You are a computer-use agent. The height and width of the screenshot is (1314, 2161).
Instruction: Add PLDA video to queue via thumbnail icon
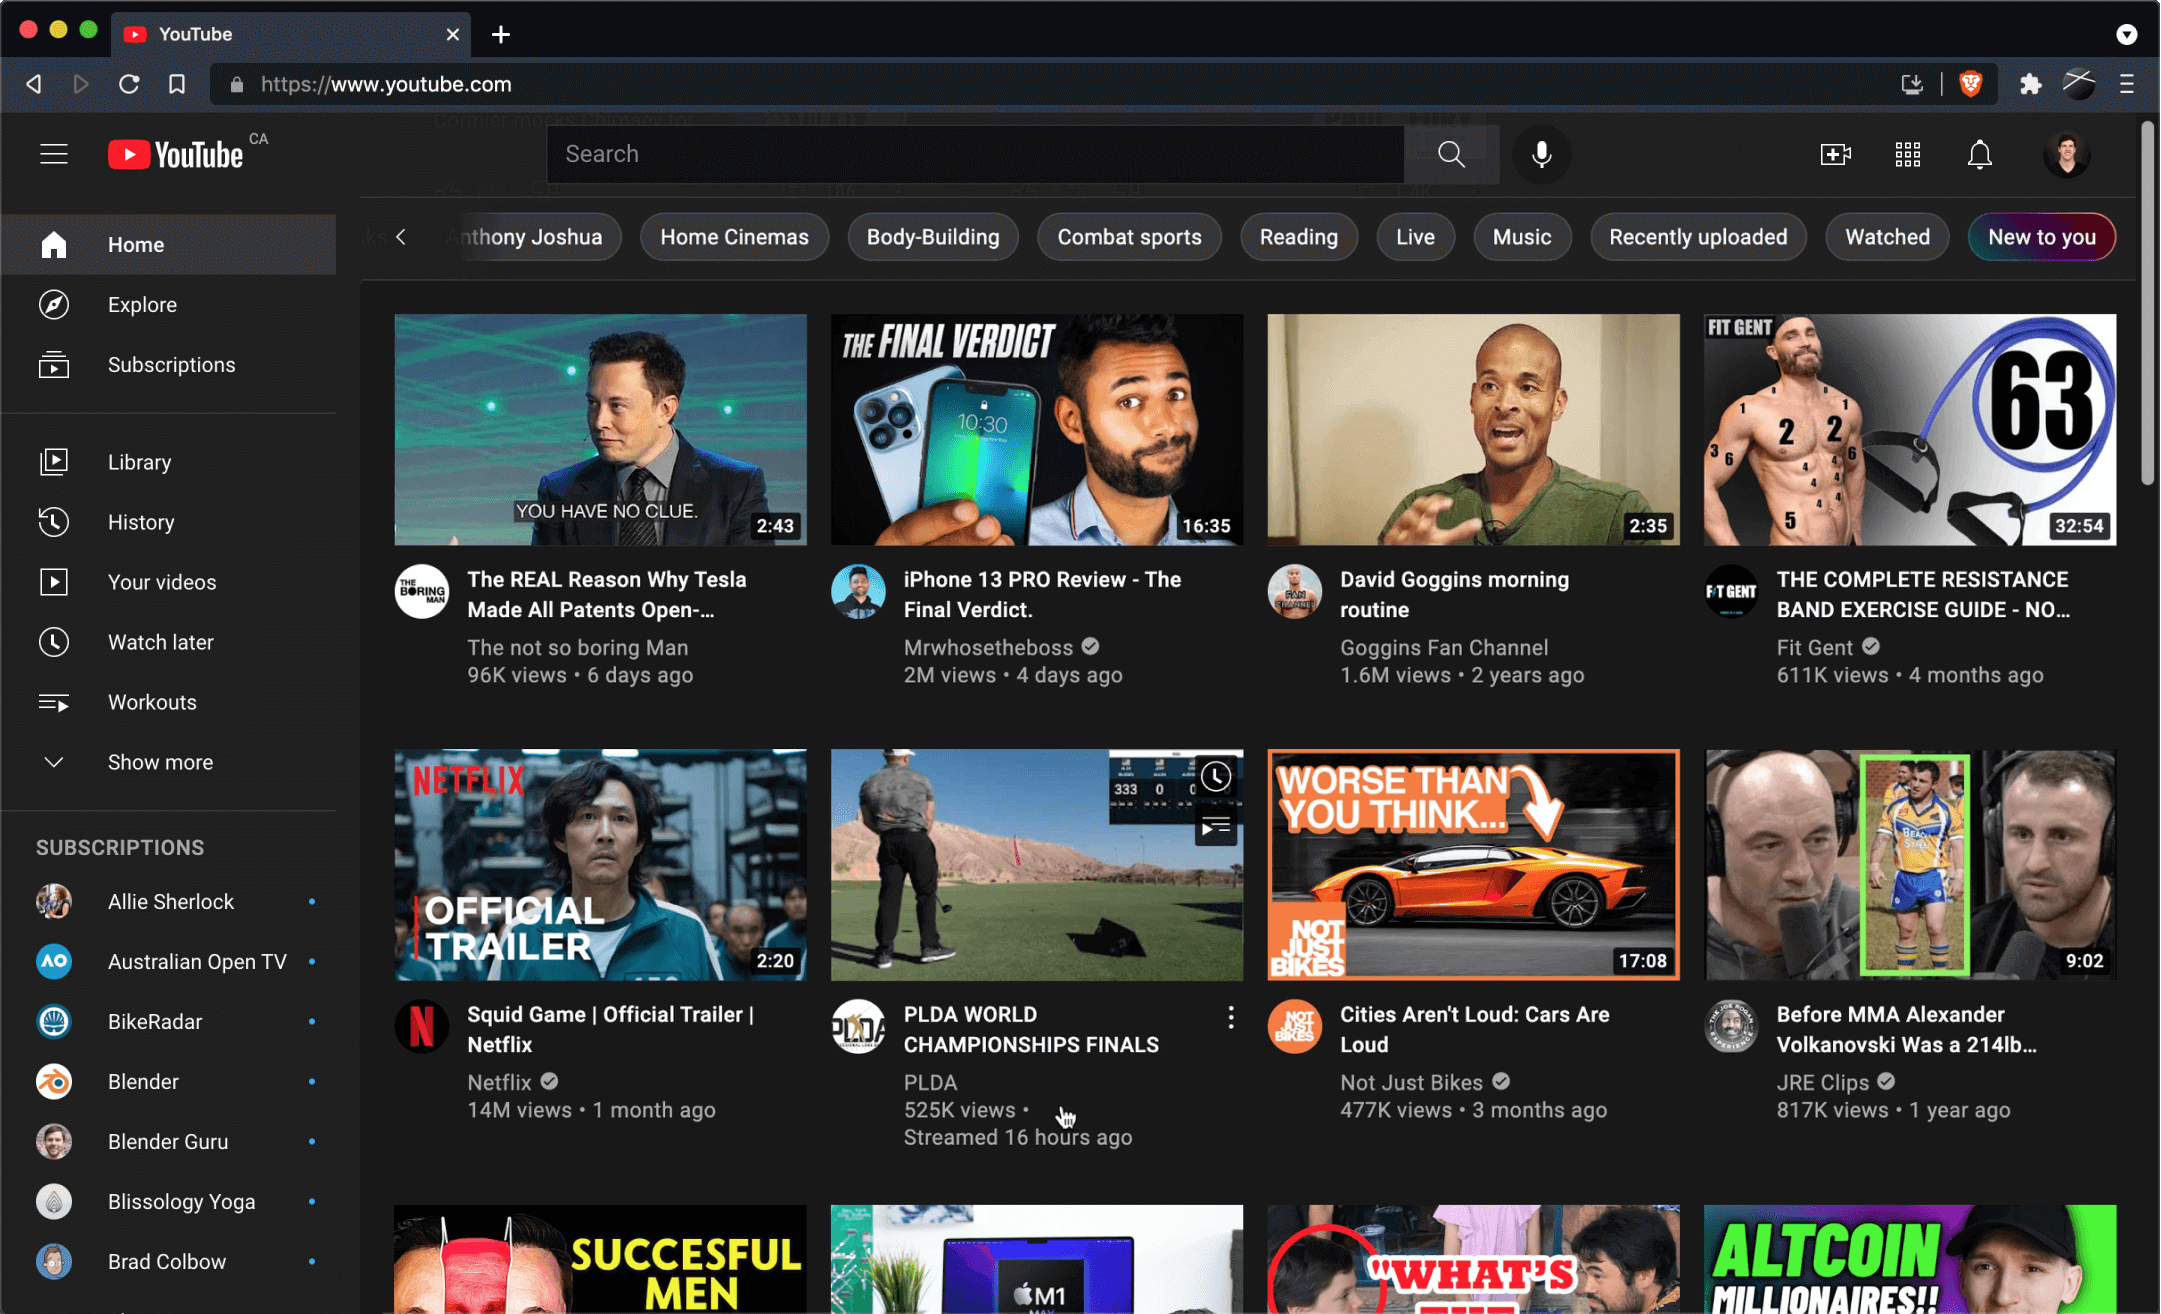(x=1215, y=827)
